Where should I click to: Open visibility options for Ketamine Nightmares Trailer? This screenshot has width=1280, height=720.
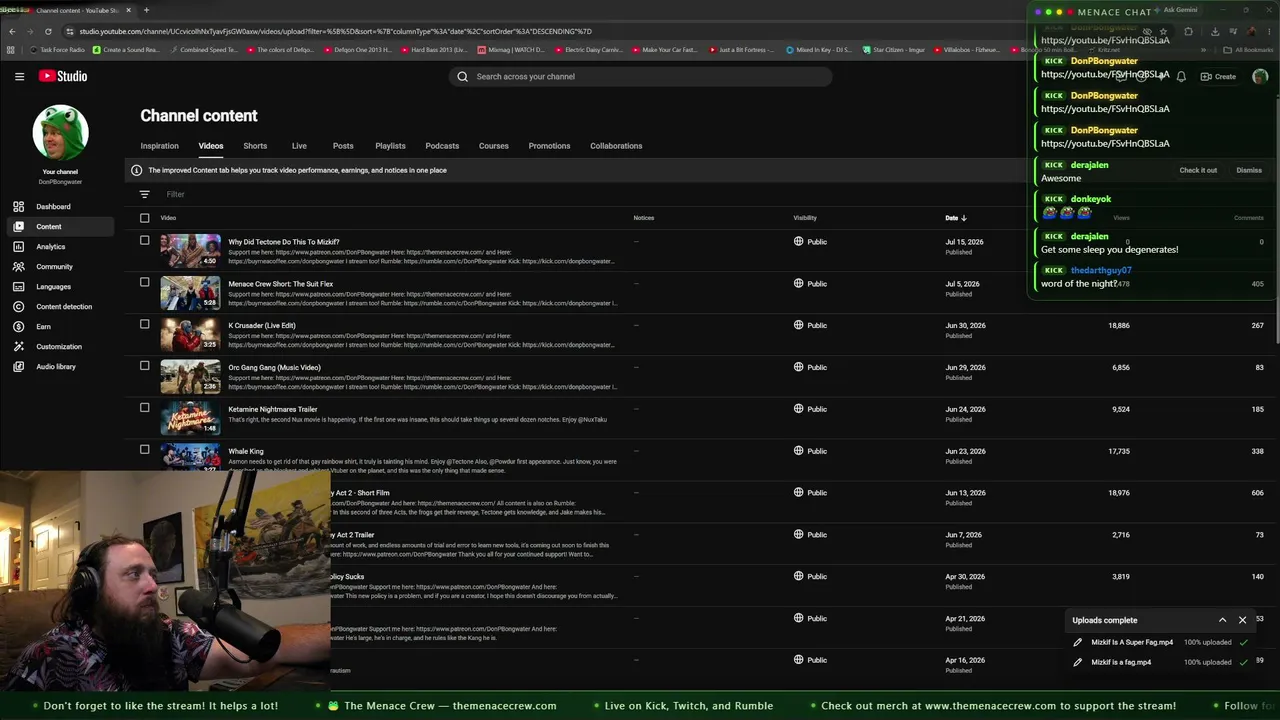tap(811, 409)
